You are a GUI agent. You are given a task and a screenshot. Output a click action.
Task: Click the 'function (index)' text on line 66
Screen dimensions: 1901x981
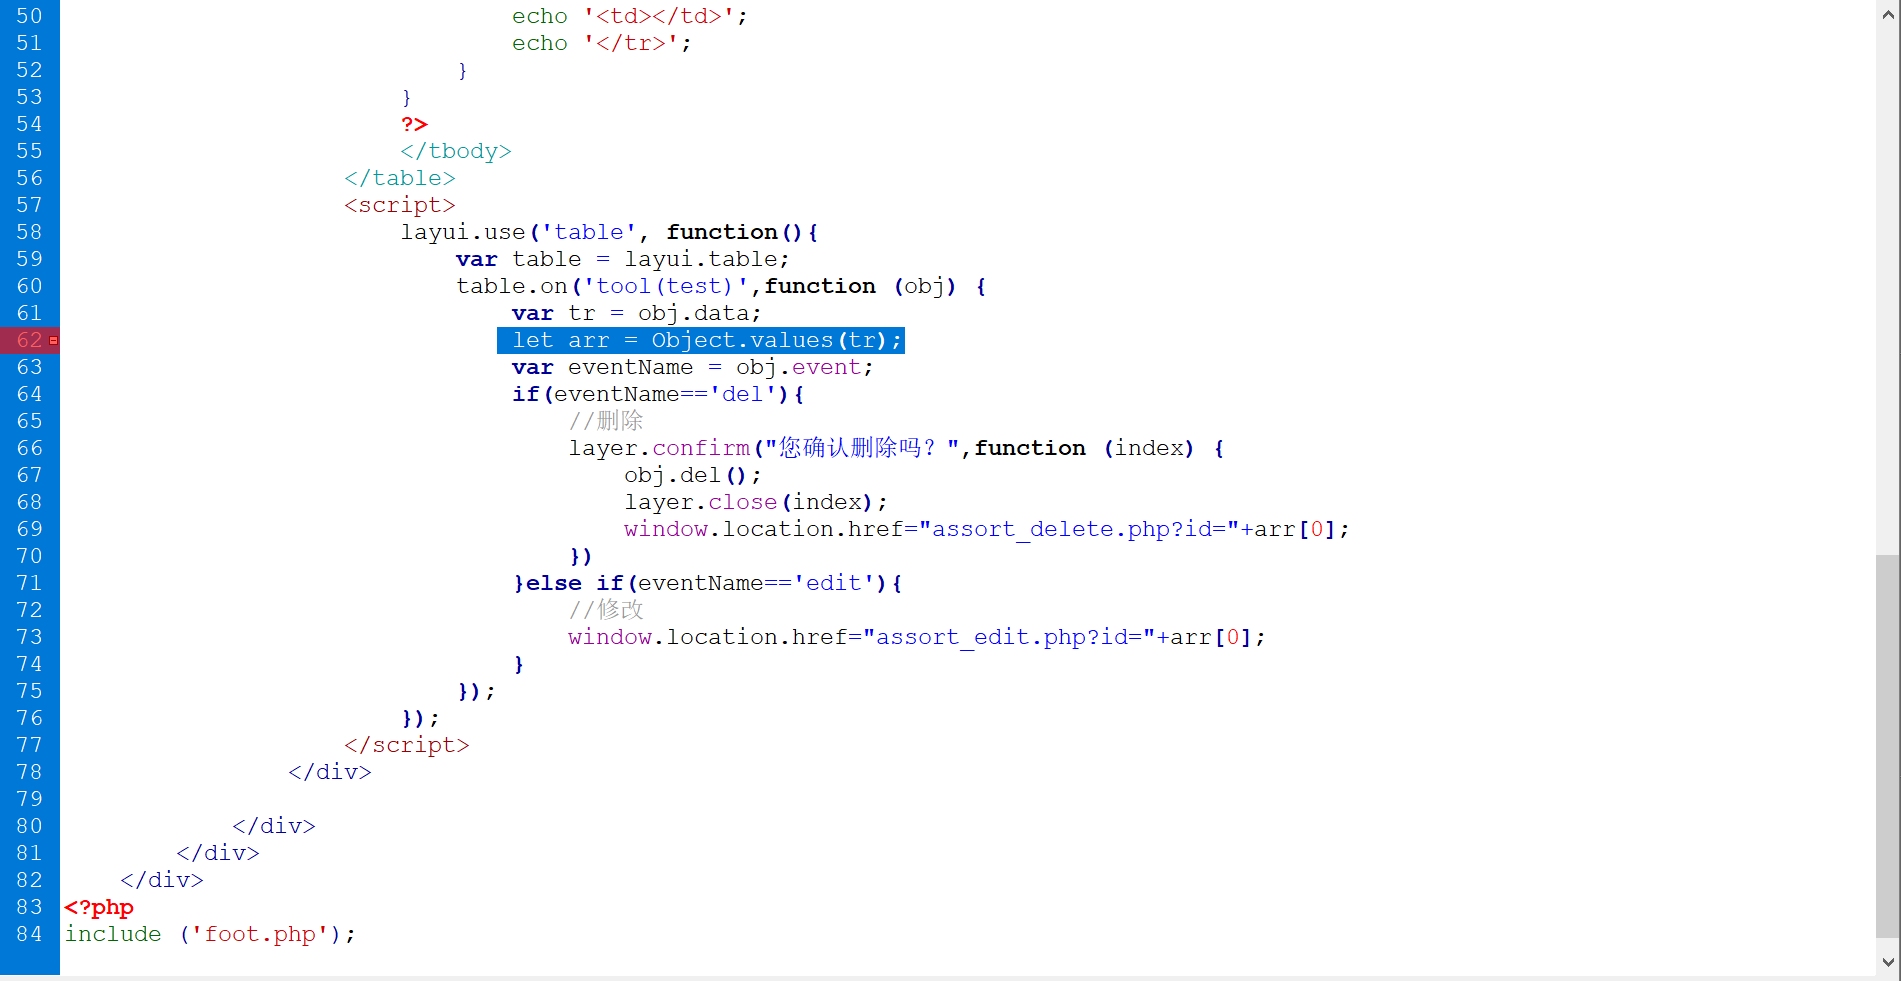1084,448
